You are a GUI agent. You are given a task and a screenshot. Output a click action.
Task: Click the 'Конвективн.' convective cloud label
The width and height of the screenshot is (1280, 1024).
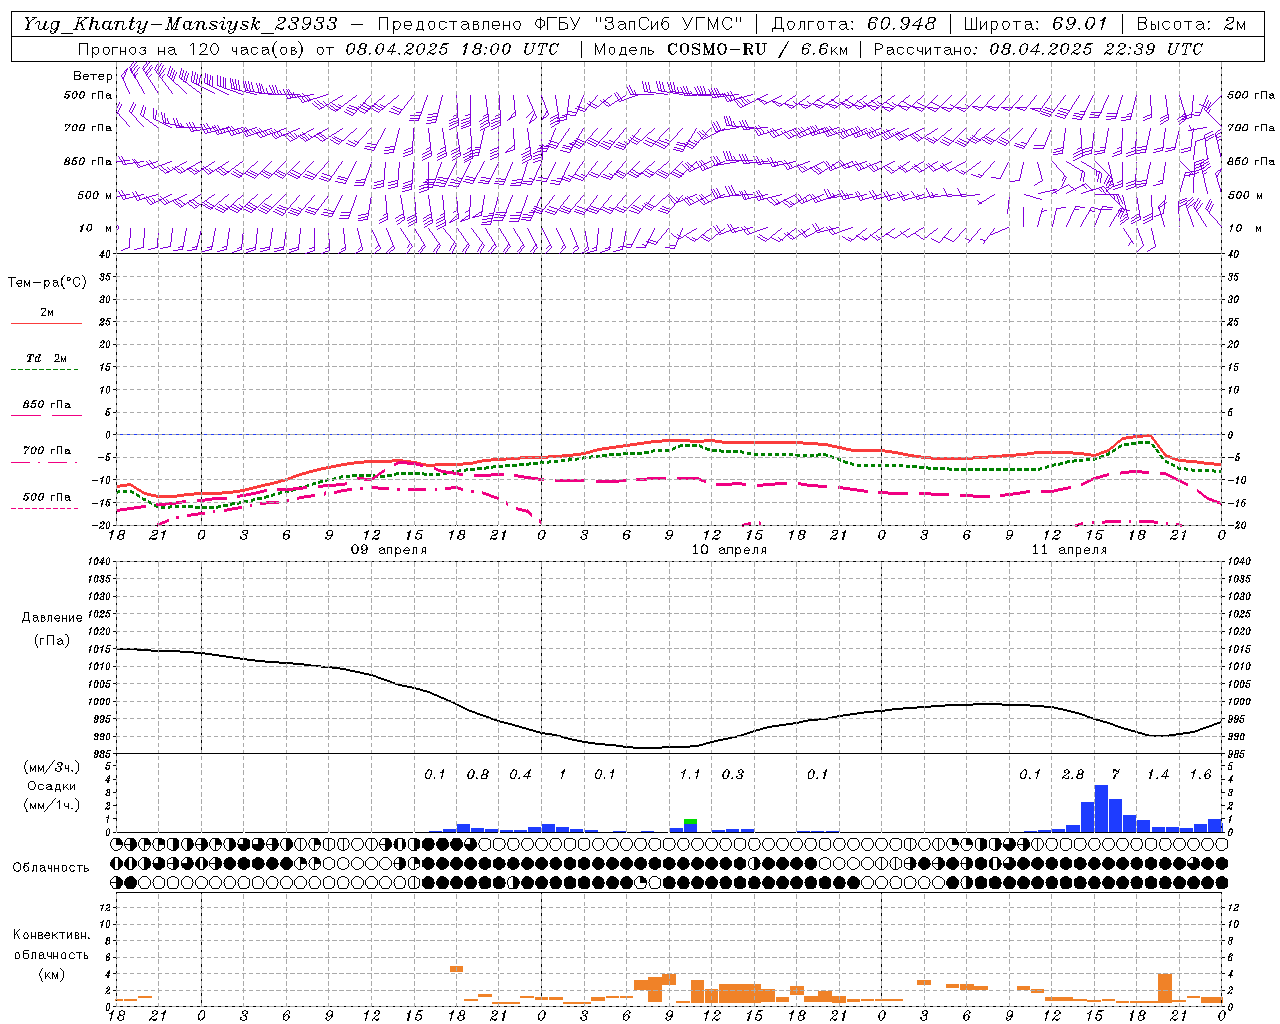51,935
